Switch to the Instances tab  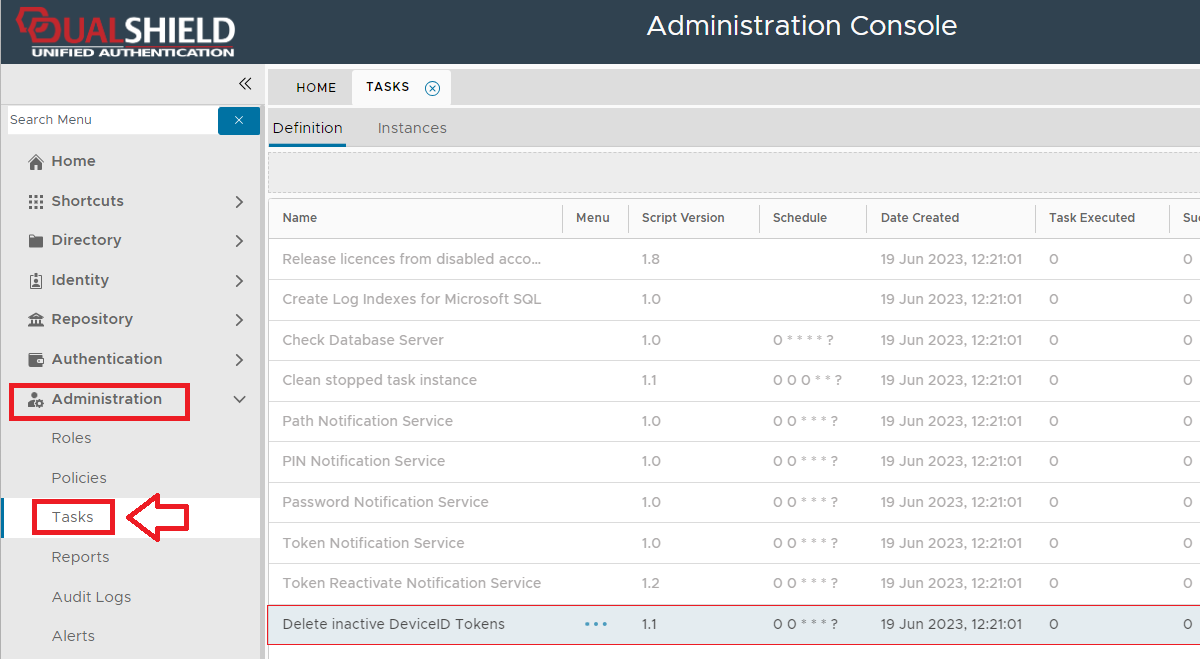point(412,128)
